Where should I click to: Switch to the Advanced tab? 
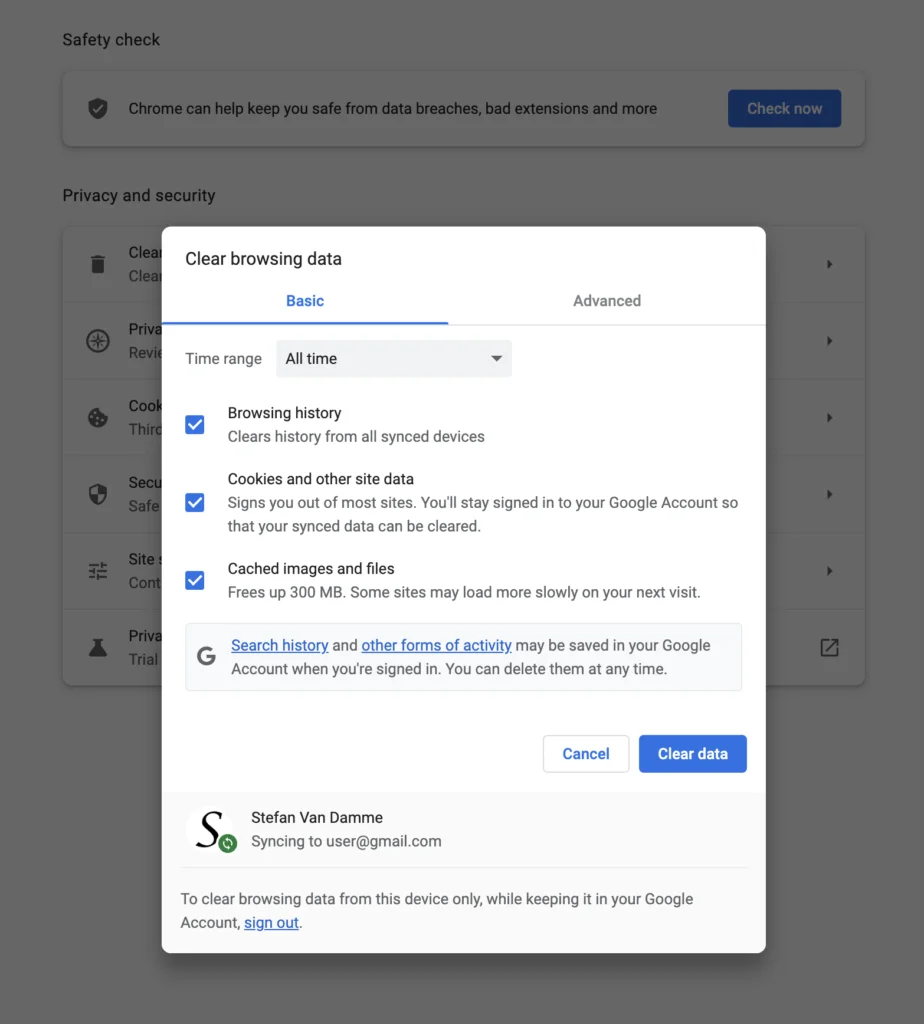[x=606, y=301]
